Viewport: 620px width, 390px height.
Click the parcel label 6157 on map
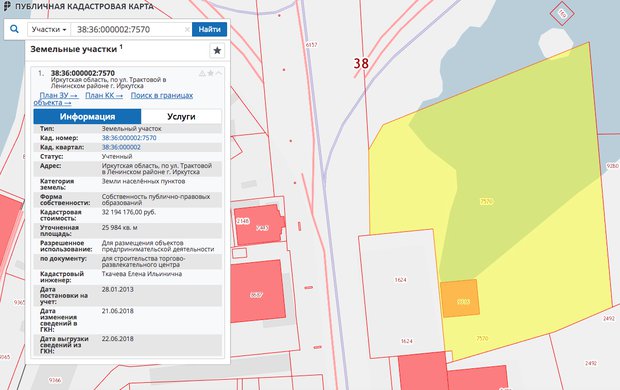pyautogui.click(x=312, y=45)
